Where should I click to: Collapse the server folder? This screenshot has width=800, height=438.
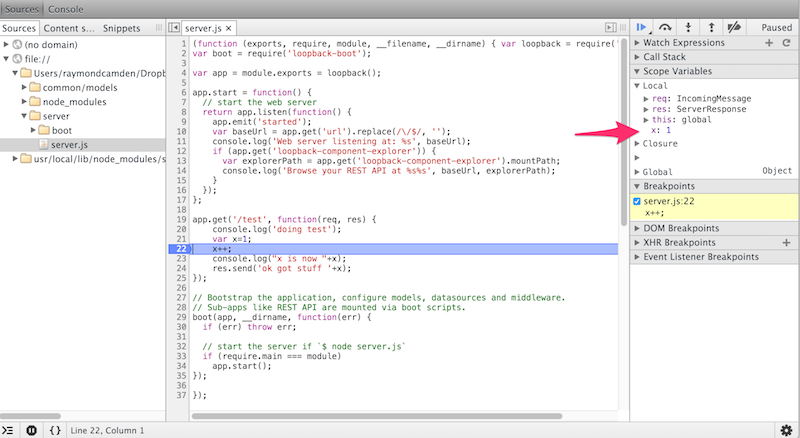24,116
